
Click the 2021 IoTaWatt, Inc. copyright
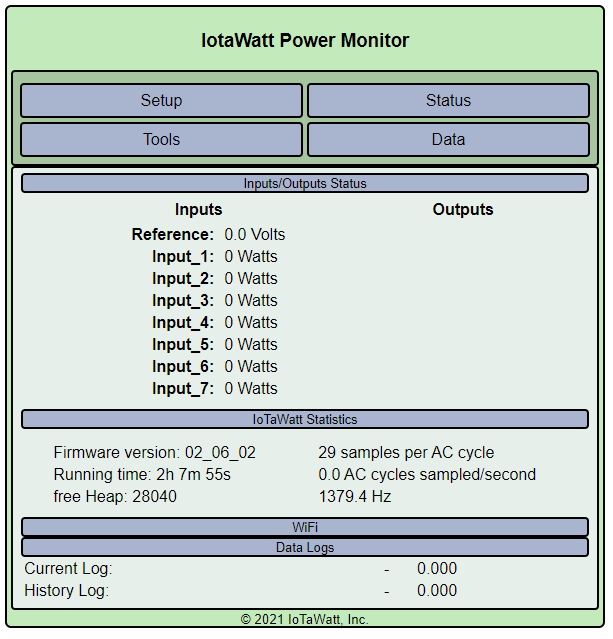click(304, 620)
